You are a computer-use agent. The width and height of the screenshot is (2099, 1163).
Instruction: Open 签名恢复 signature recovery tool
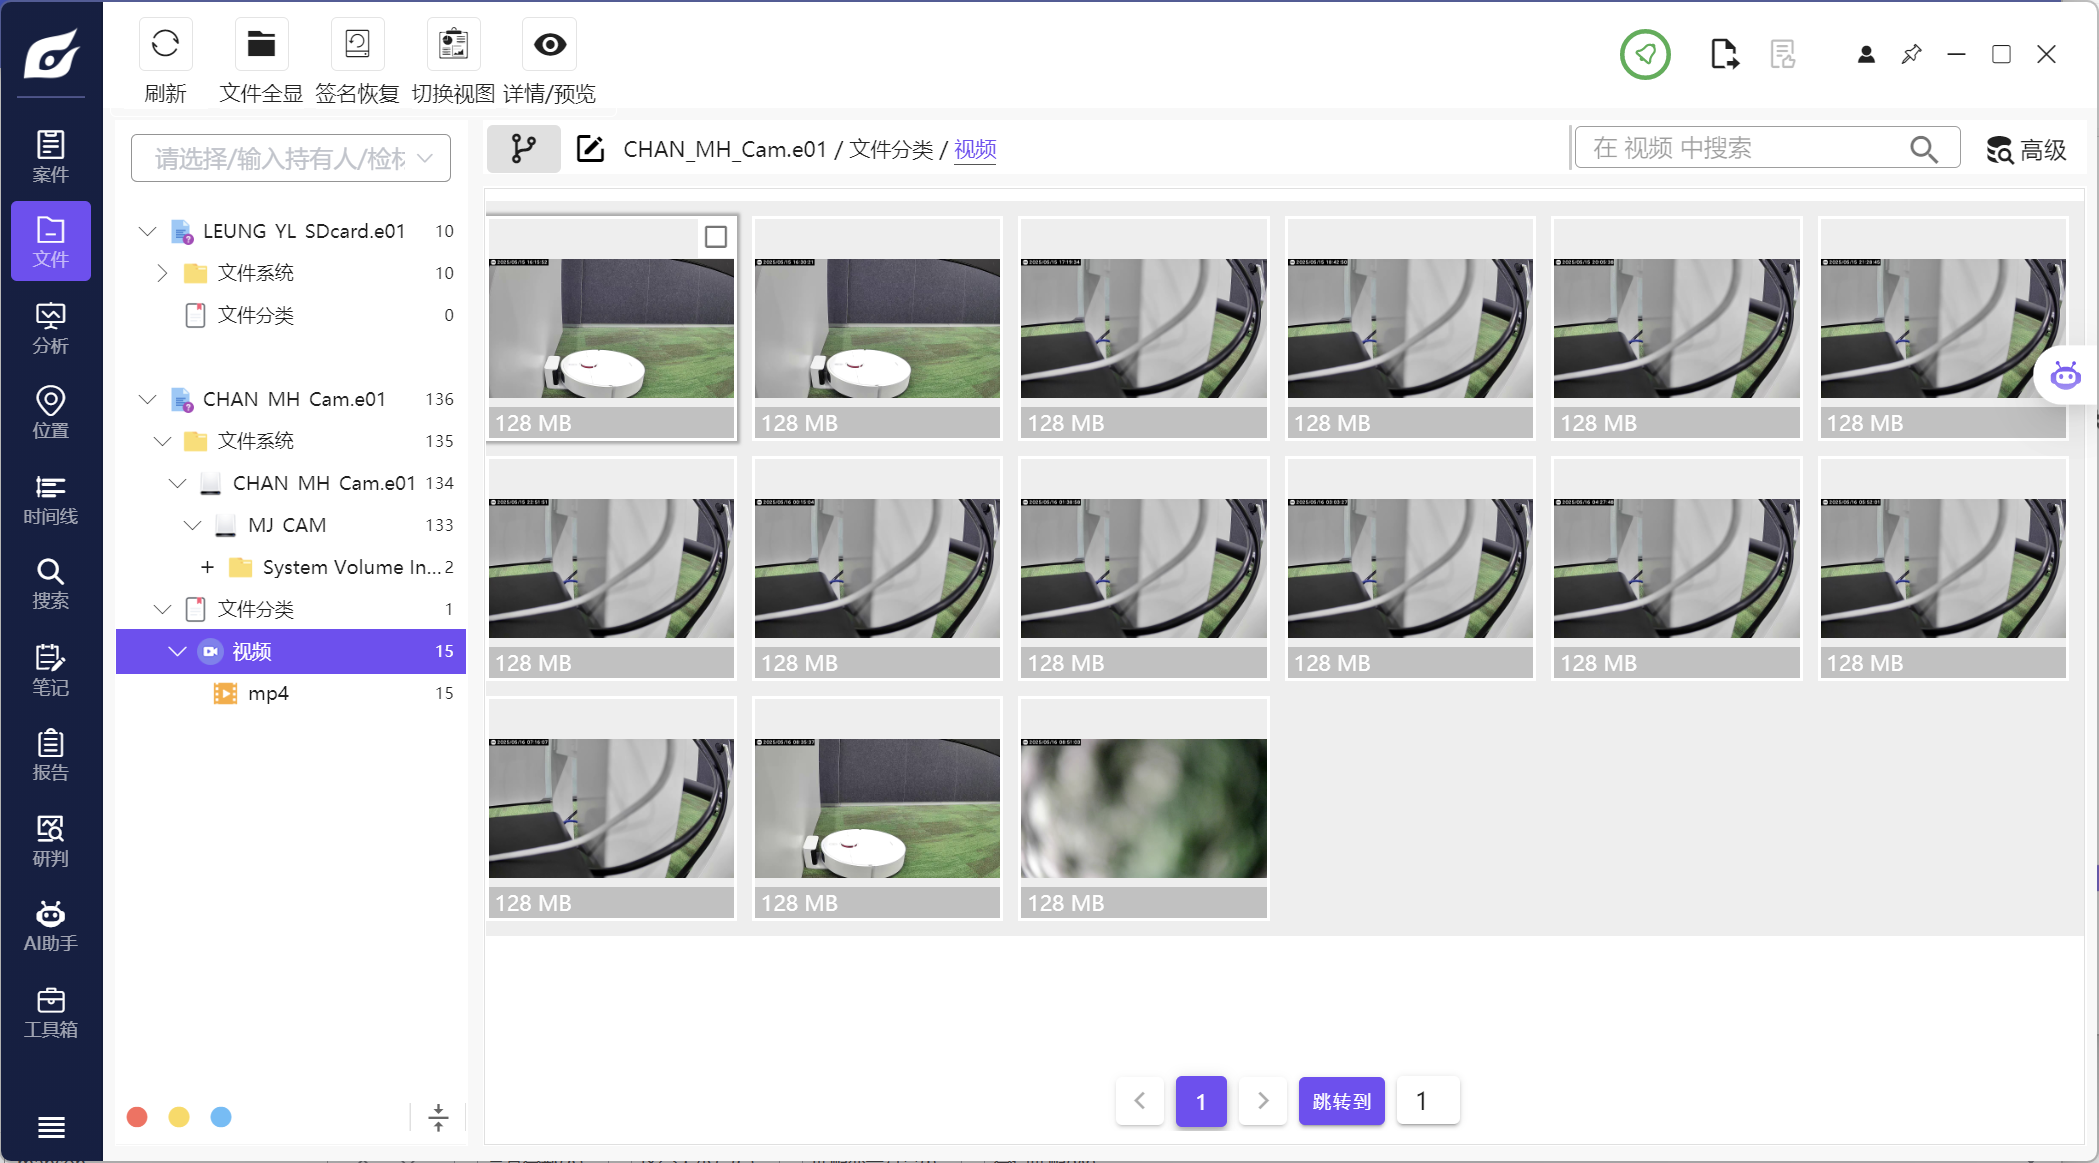(x=357, y=45)
